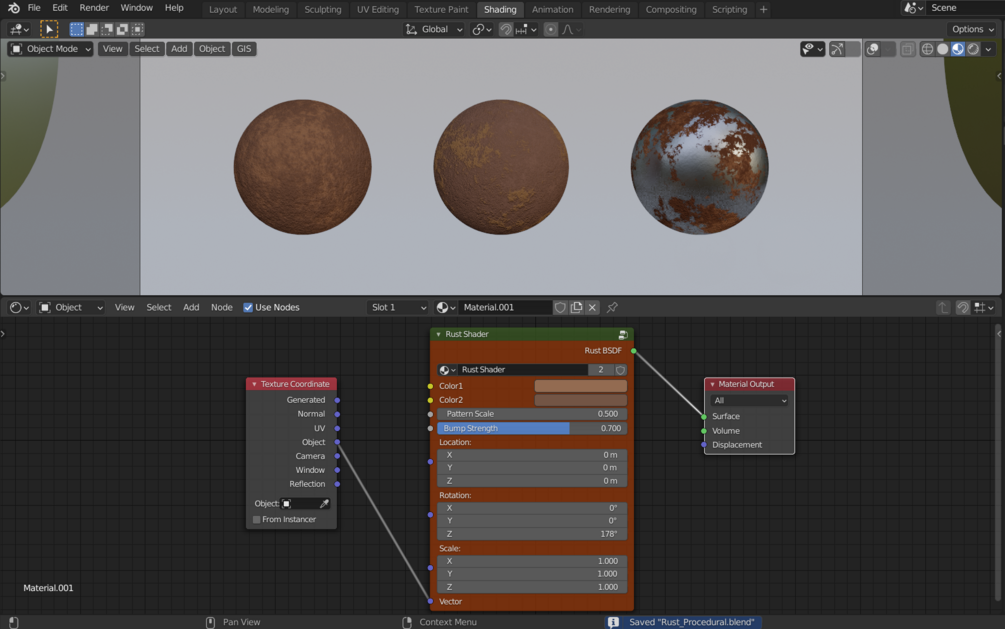Toggle X-ray mode icon
This screenshot has height=629, width=1005.
(908, 49)
